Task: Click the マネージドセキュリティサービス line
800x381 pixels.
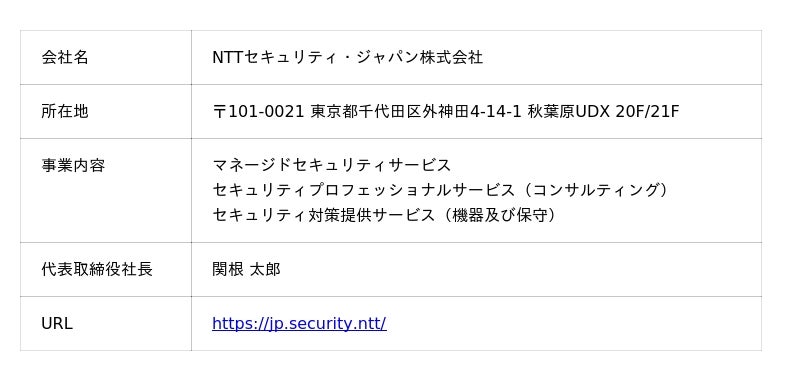Action: point(332,165)
